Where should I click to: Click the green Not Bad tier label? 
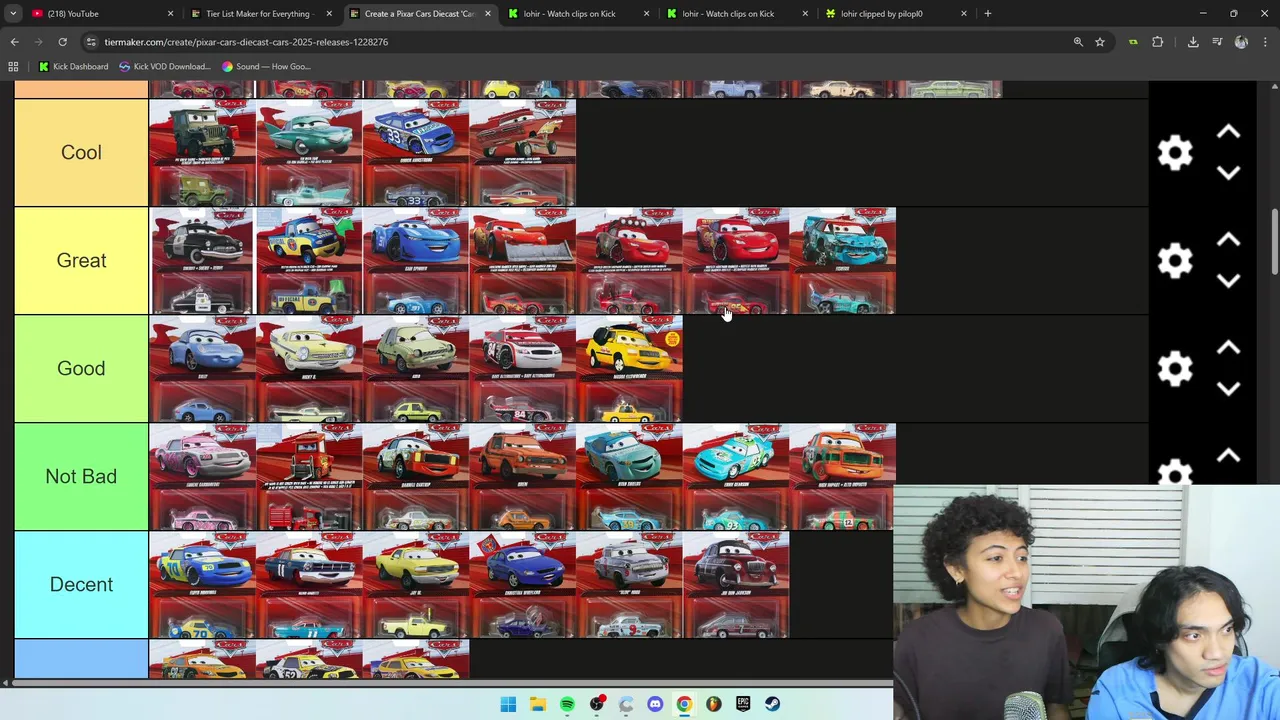pyautogui.click(x=81, y=477)
